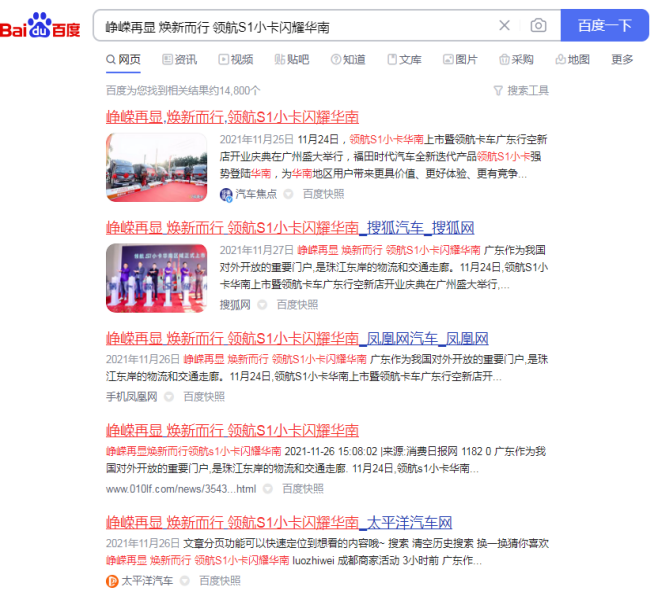Image resolution: width=654 pixels, height=605 pixels.
Task: Open the 凤凰网汽车 result title link
Action: click(297, 337)
